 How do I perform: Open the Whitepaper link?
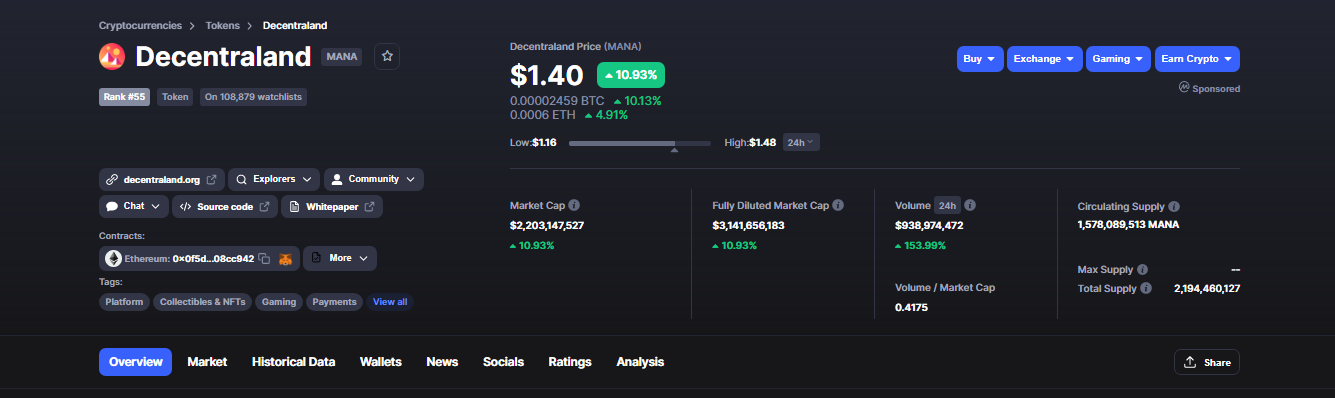tap(331, 206)
